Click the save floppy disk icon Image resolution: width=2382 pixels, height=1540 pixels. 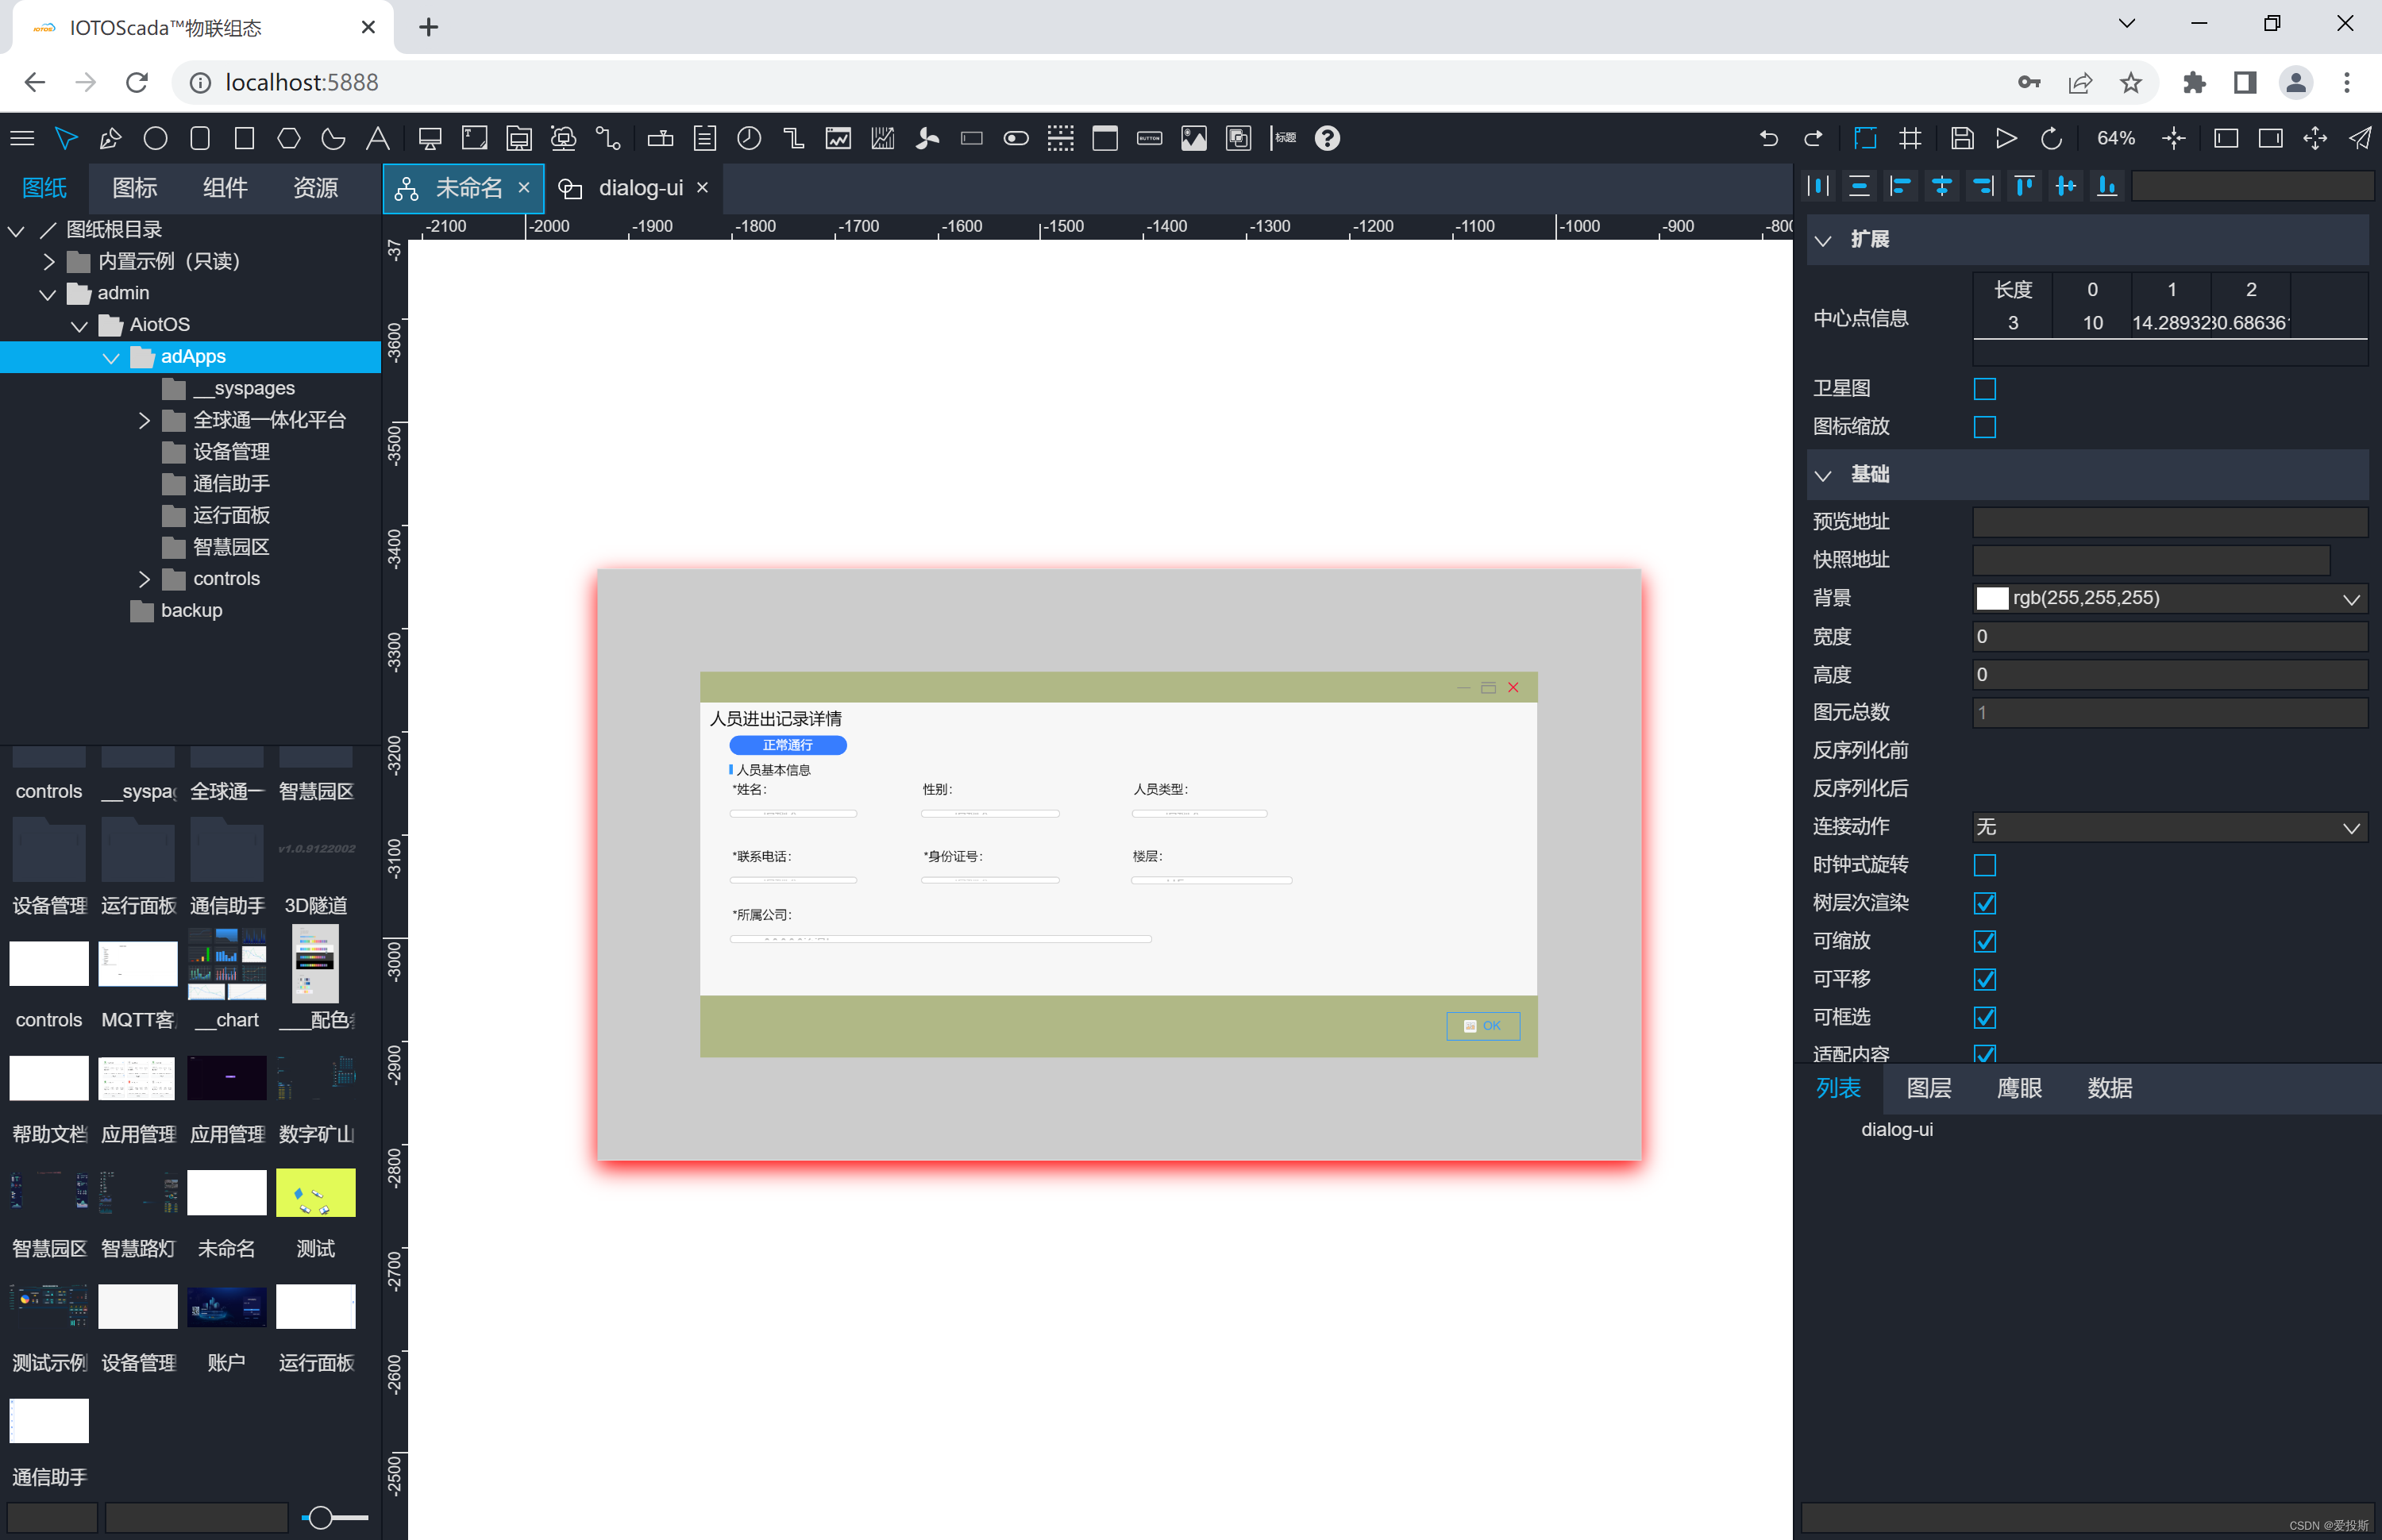1961,139
